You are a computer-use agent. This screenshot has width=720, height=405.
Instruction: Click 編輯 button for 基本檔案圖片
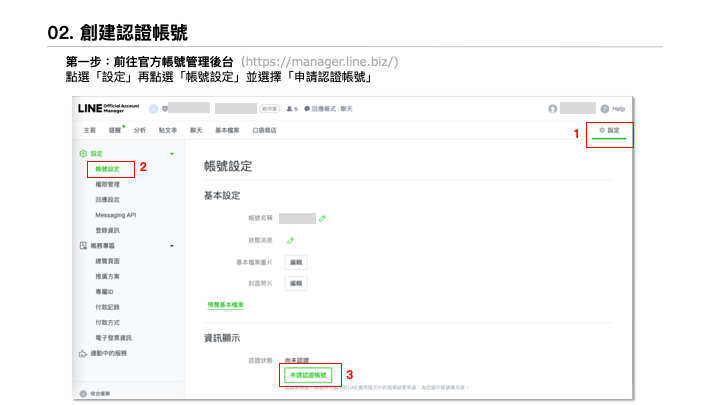pos(295,262)
